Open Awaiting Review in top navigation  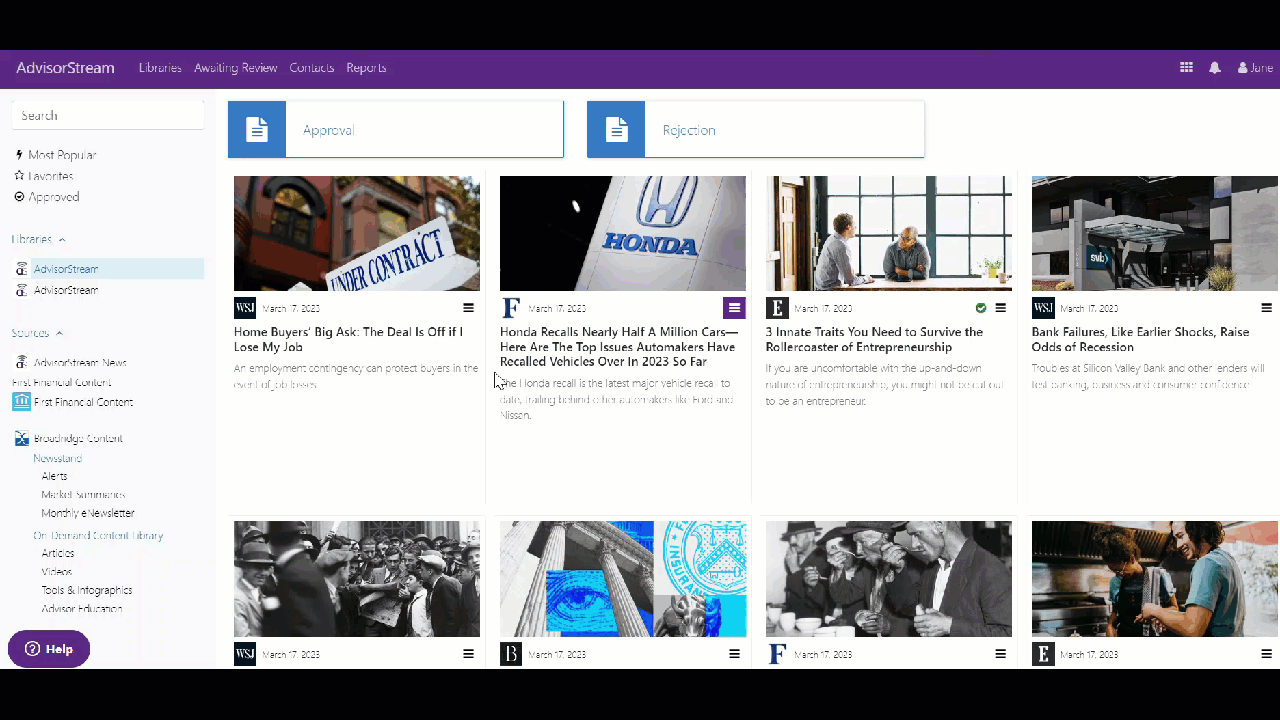(236, 68)
